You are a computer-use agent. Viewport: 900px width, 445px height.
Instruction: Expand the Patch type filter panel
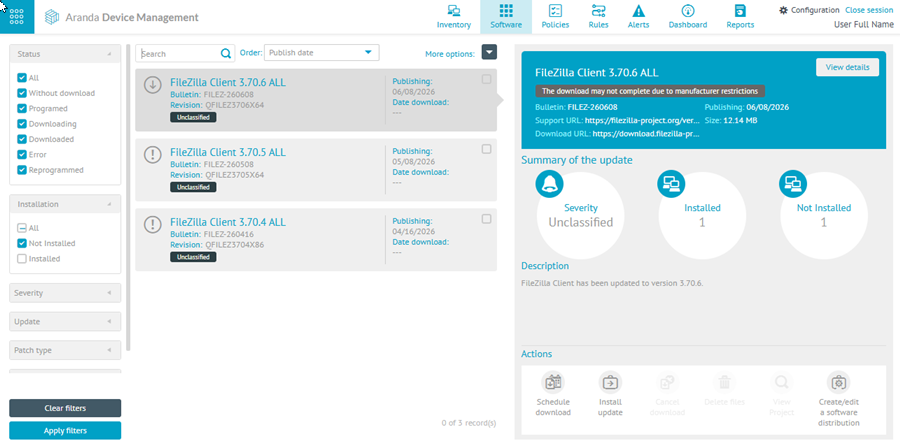coord(65,350)
